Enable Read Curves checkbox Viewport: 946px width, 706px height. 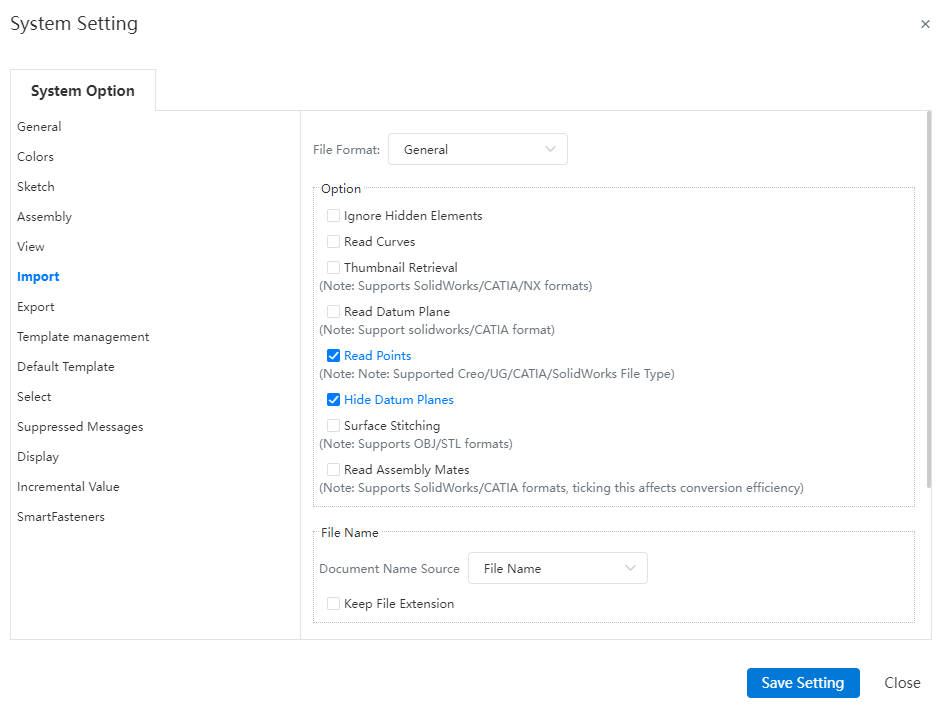point(333,241)
